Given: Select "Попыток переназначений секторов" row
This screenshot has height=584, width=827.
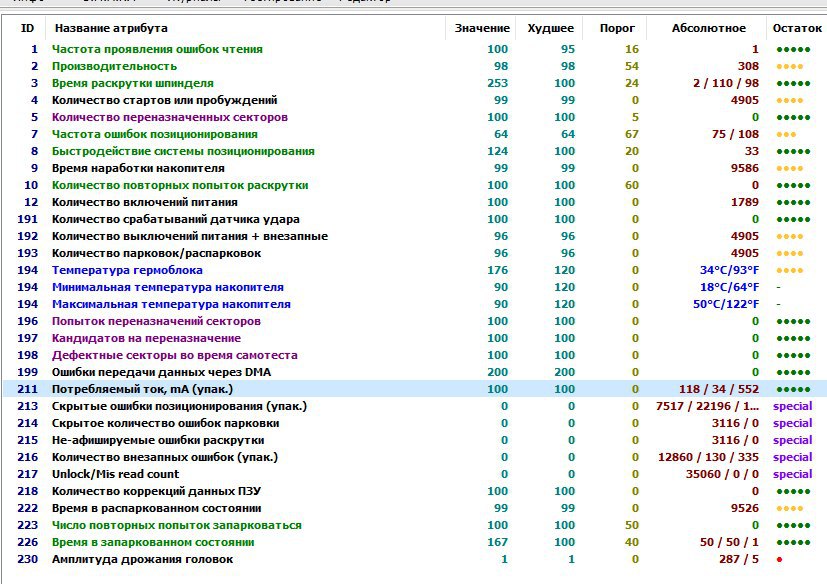Looking at the screenshot, I should tap(415, 321).
